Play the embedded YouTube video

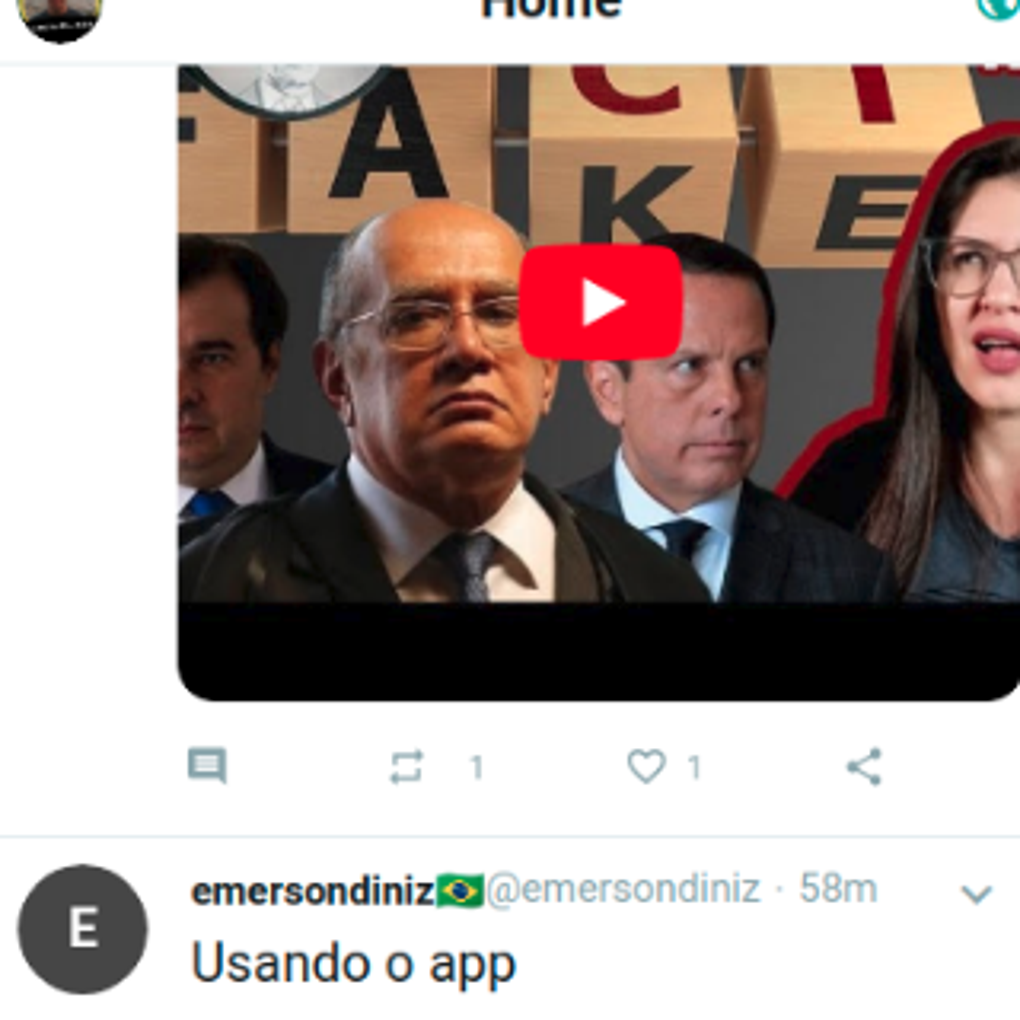[600, 302]
